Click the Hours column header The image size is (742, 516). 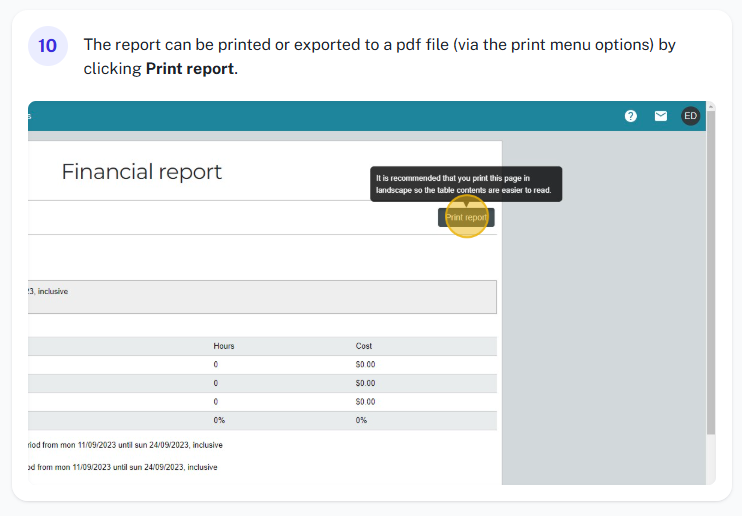click(x=224, y=346)
